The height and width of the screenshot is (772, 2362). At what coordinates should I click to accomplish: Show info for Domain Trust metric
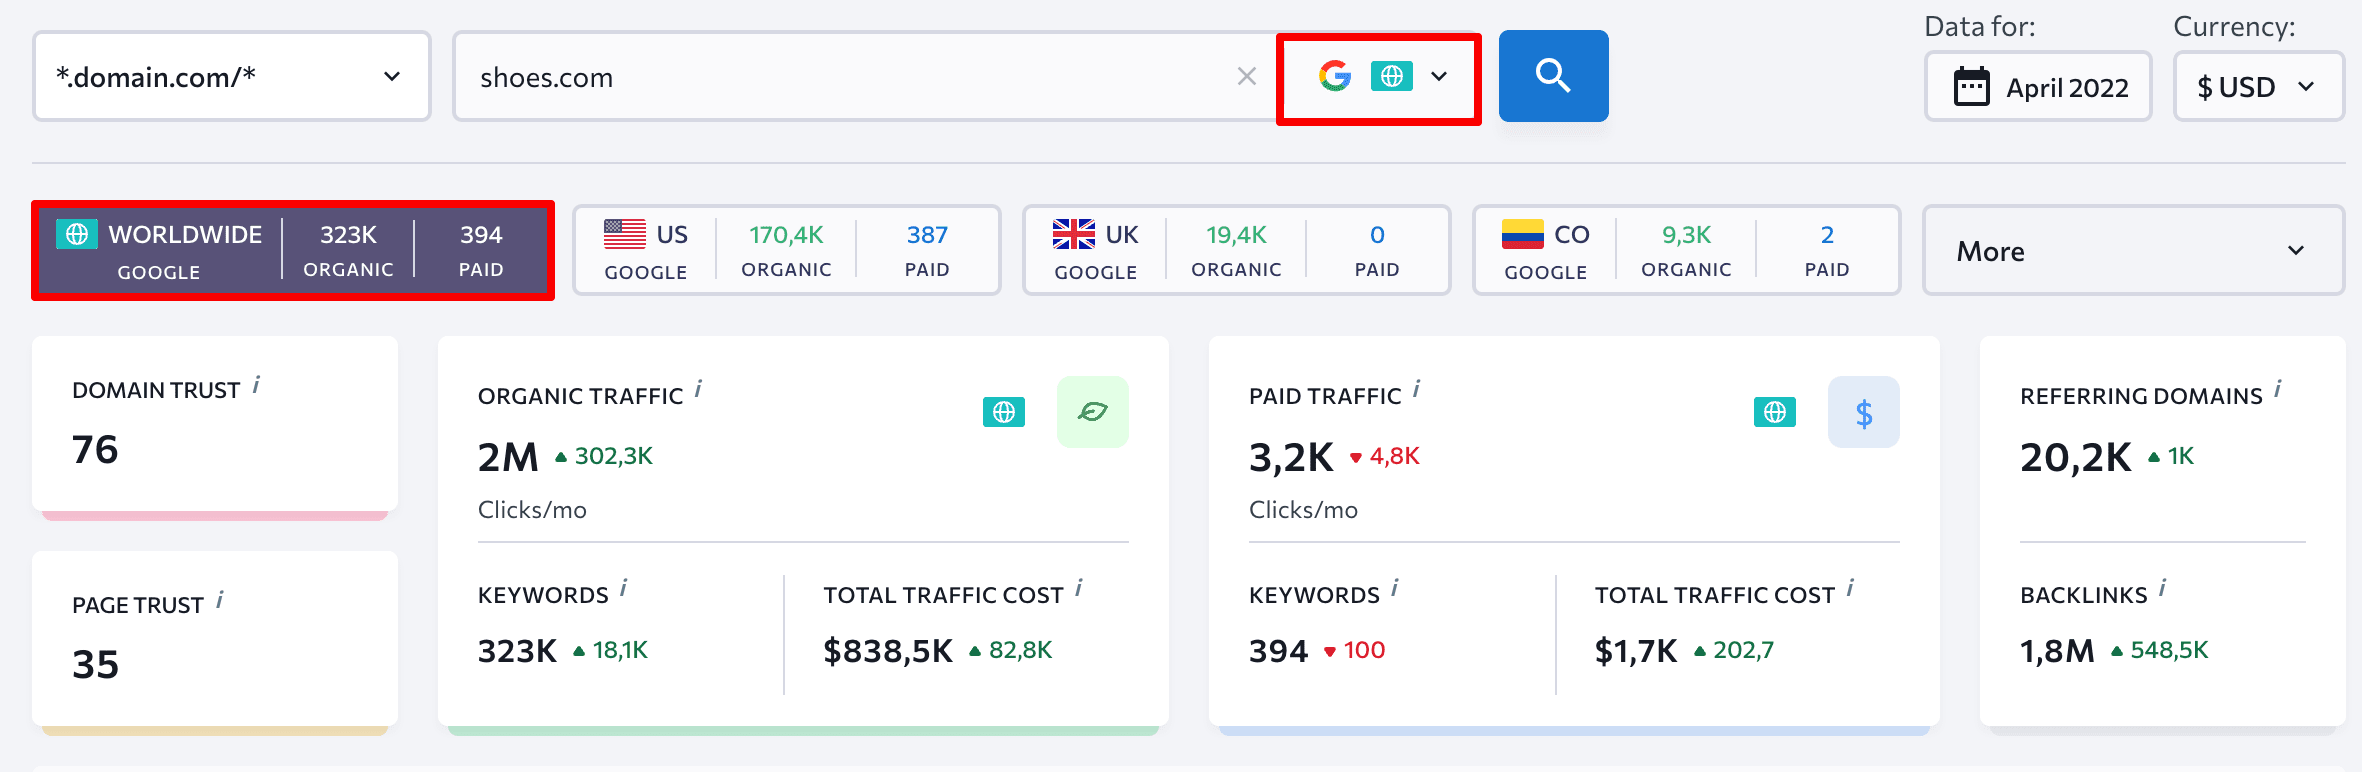[256, 385]
